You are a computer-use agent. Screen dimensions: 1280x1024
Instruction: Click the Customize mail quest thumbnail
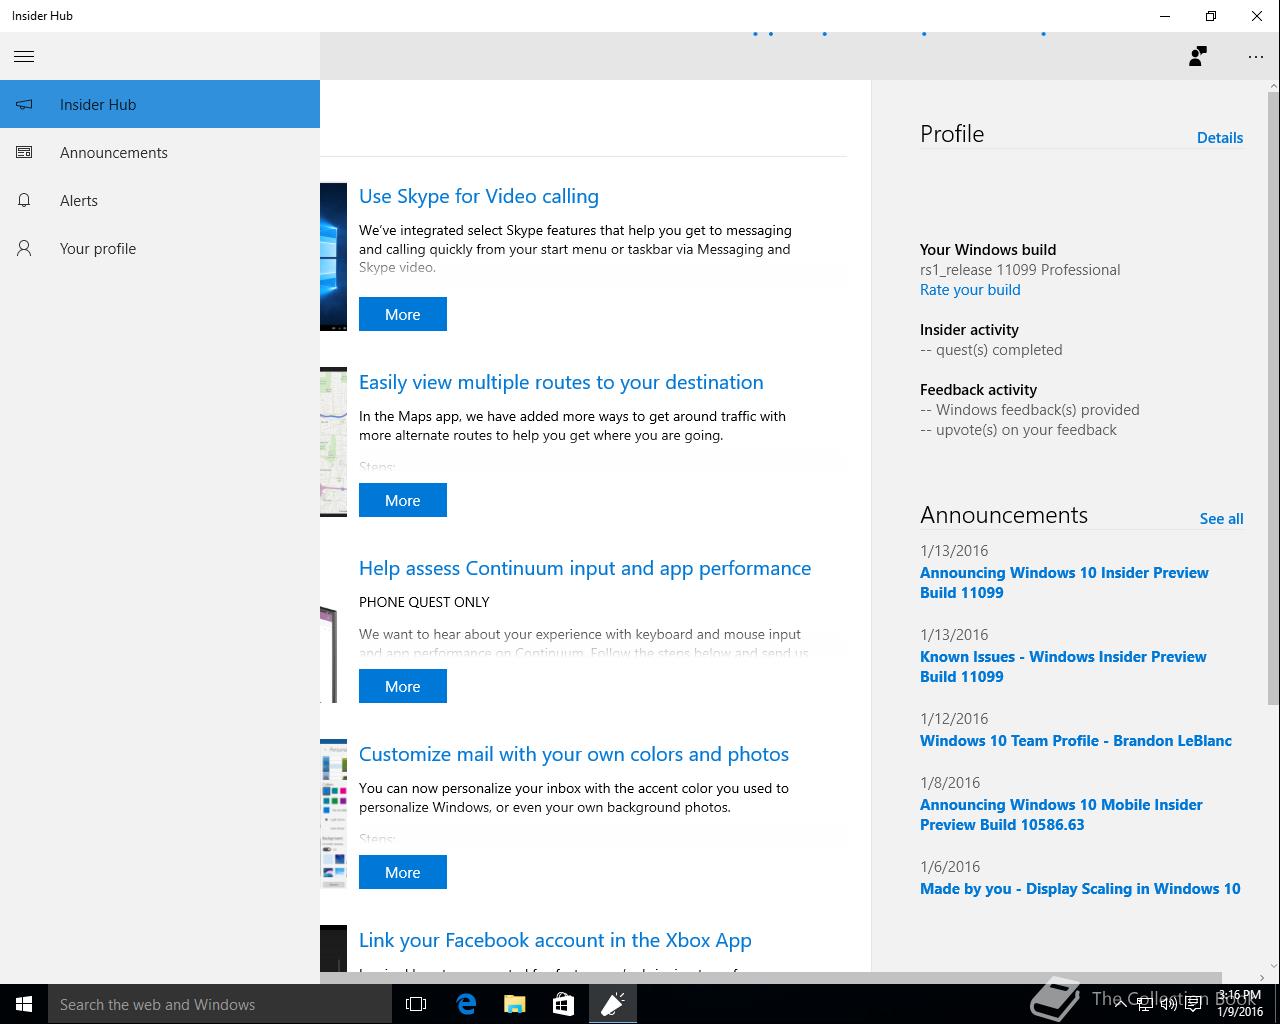[x=334, y=814]
